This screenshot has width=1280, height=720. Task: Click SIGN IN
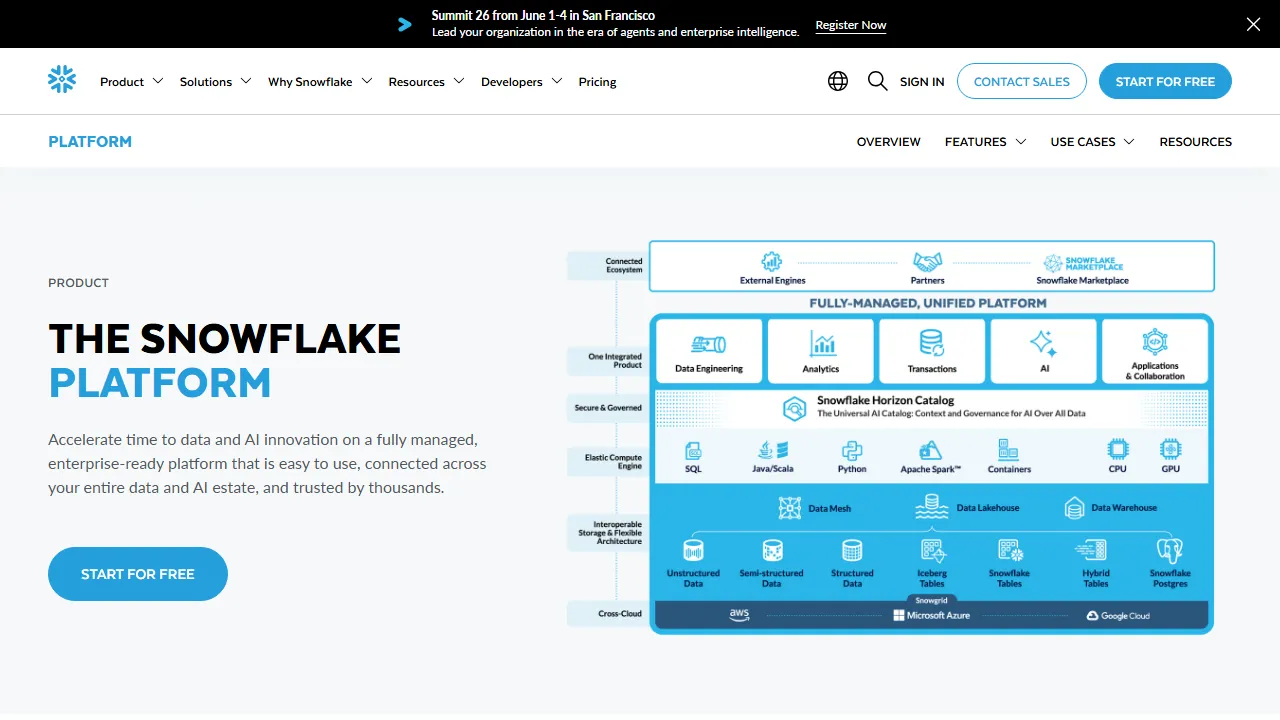[x=922, y=82]
